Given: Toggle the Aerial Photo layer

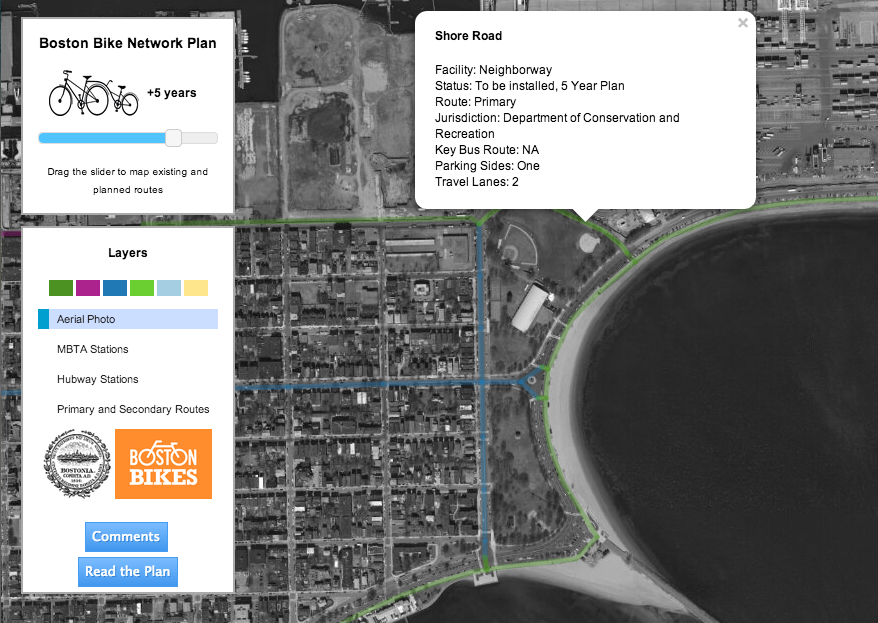Looking at the screenshot, I should point(128,319).
